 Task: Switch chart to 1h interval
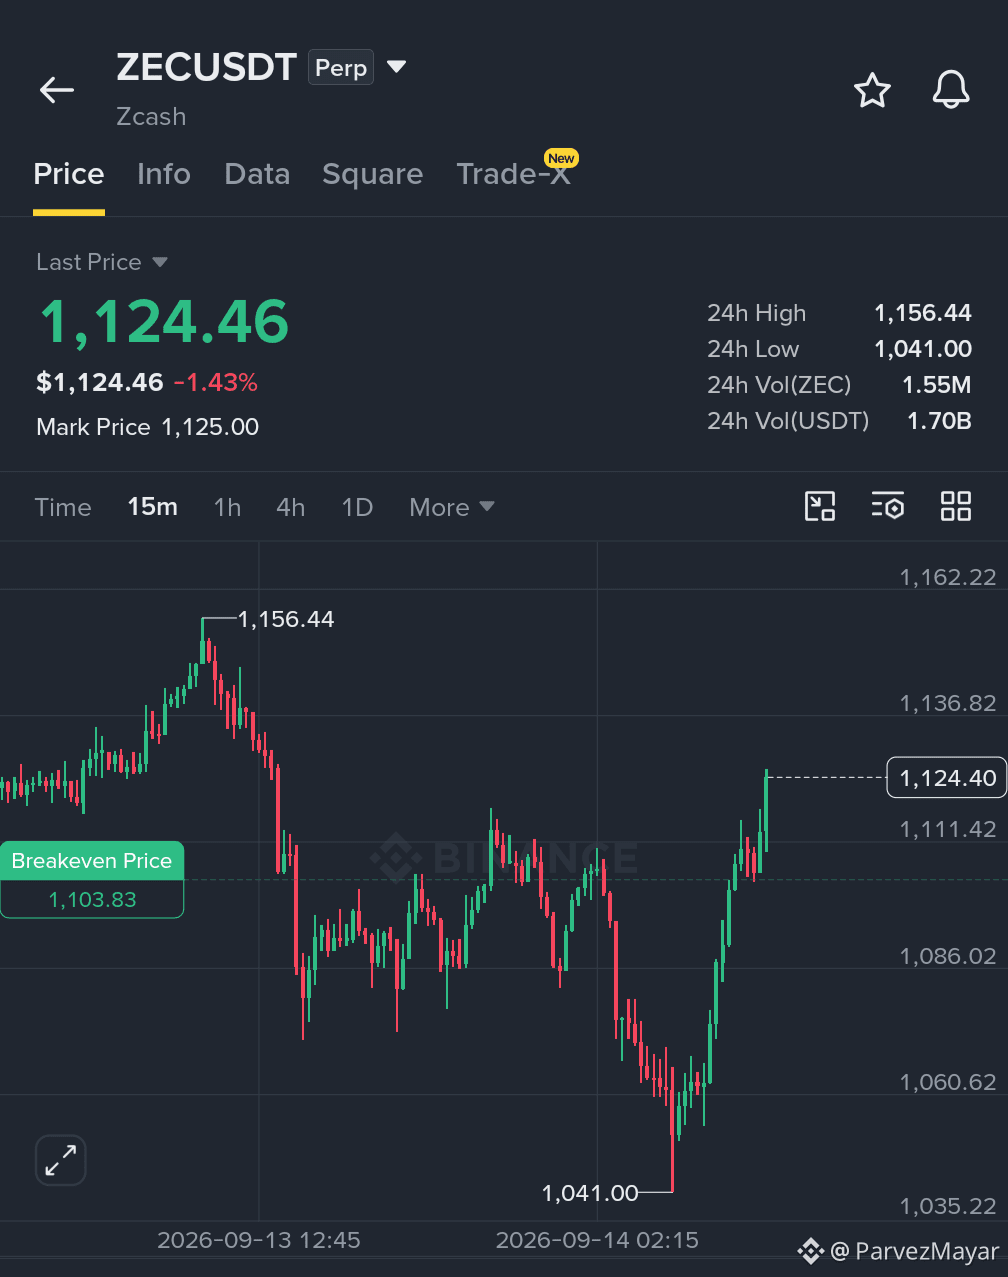pyautogui.click(x=227, y=507)
